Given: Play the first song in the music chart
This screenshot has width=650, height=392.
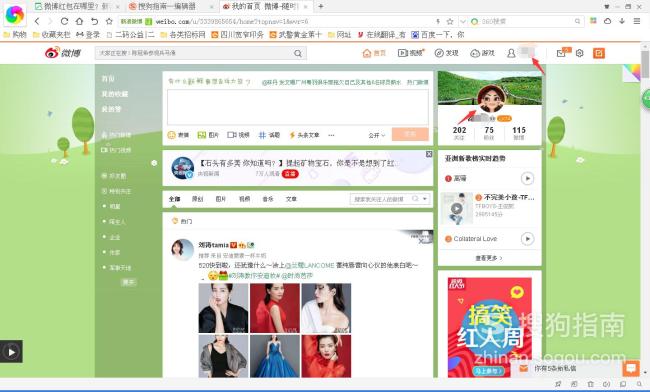Looking at the screenshot, I should click(527, 179).
